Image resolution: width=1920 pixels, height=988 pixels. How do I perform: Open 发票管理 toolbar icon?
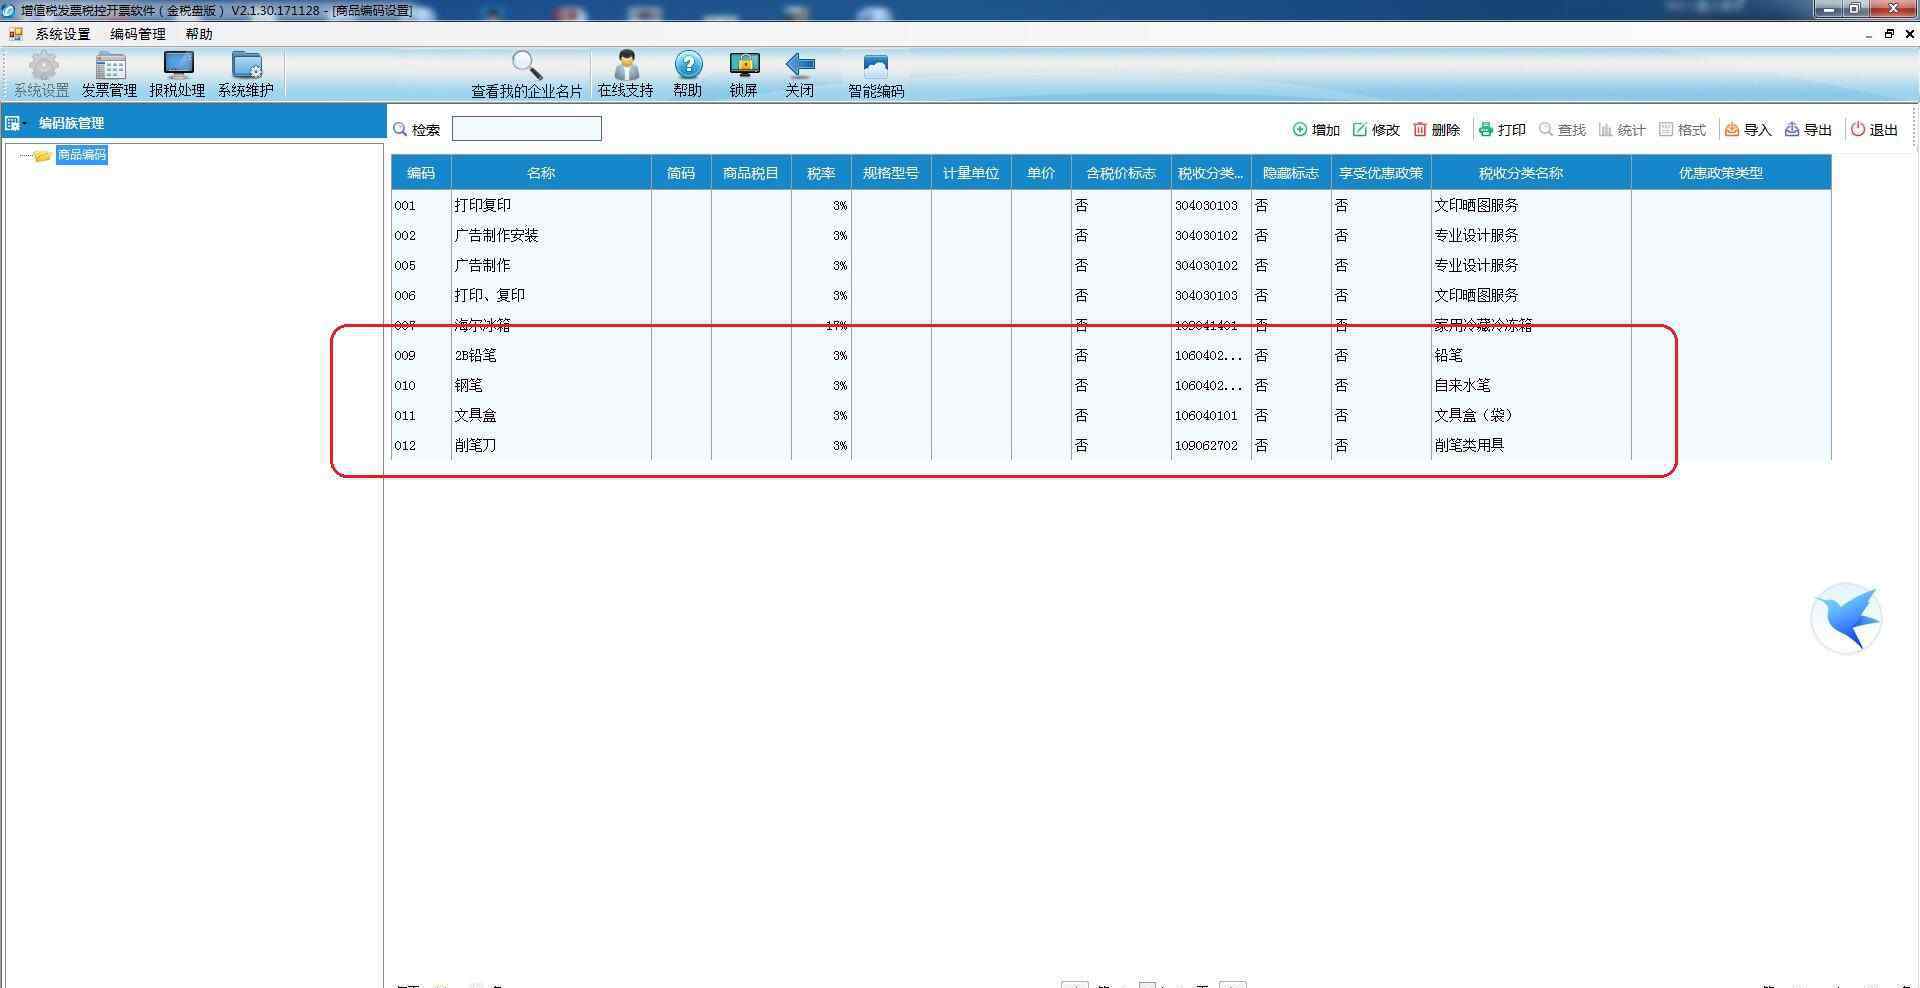point(110,75)
